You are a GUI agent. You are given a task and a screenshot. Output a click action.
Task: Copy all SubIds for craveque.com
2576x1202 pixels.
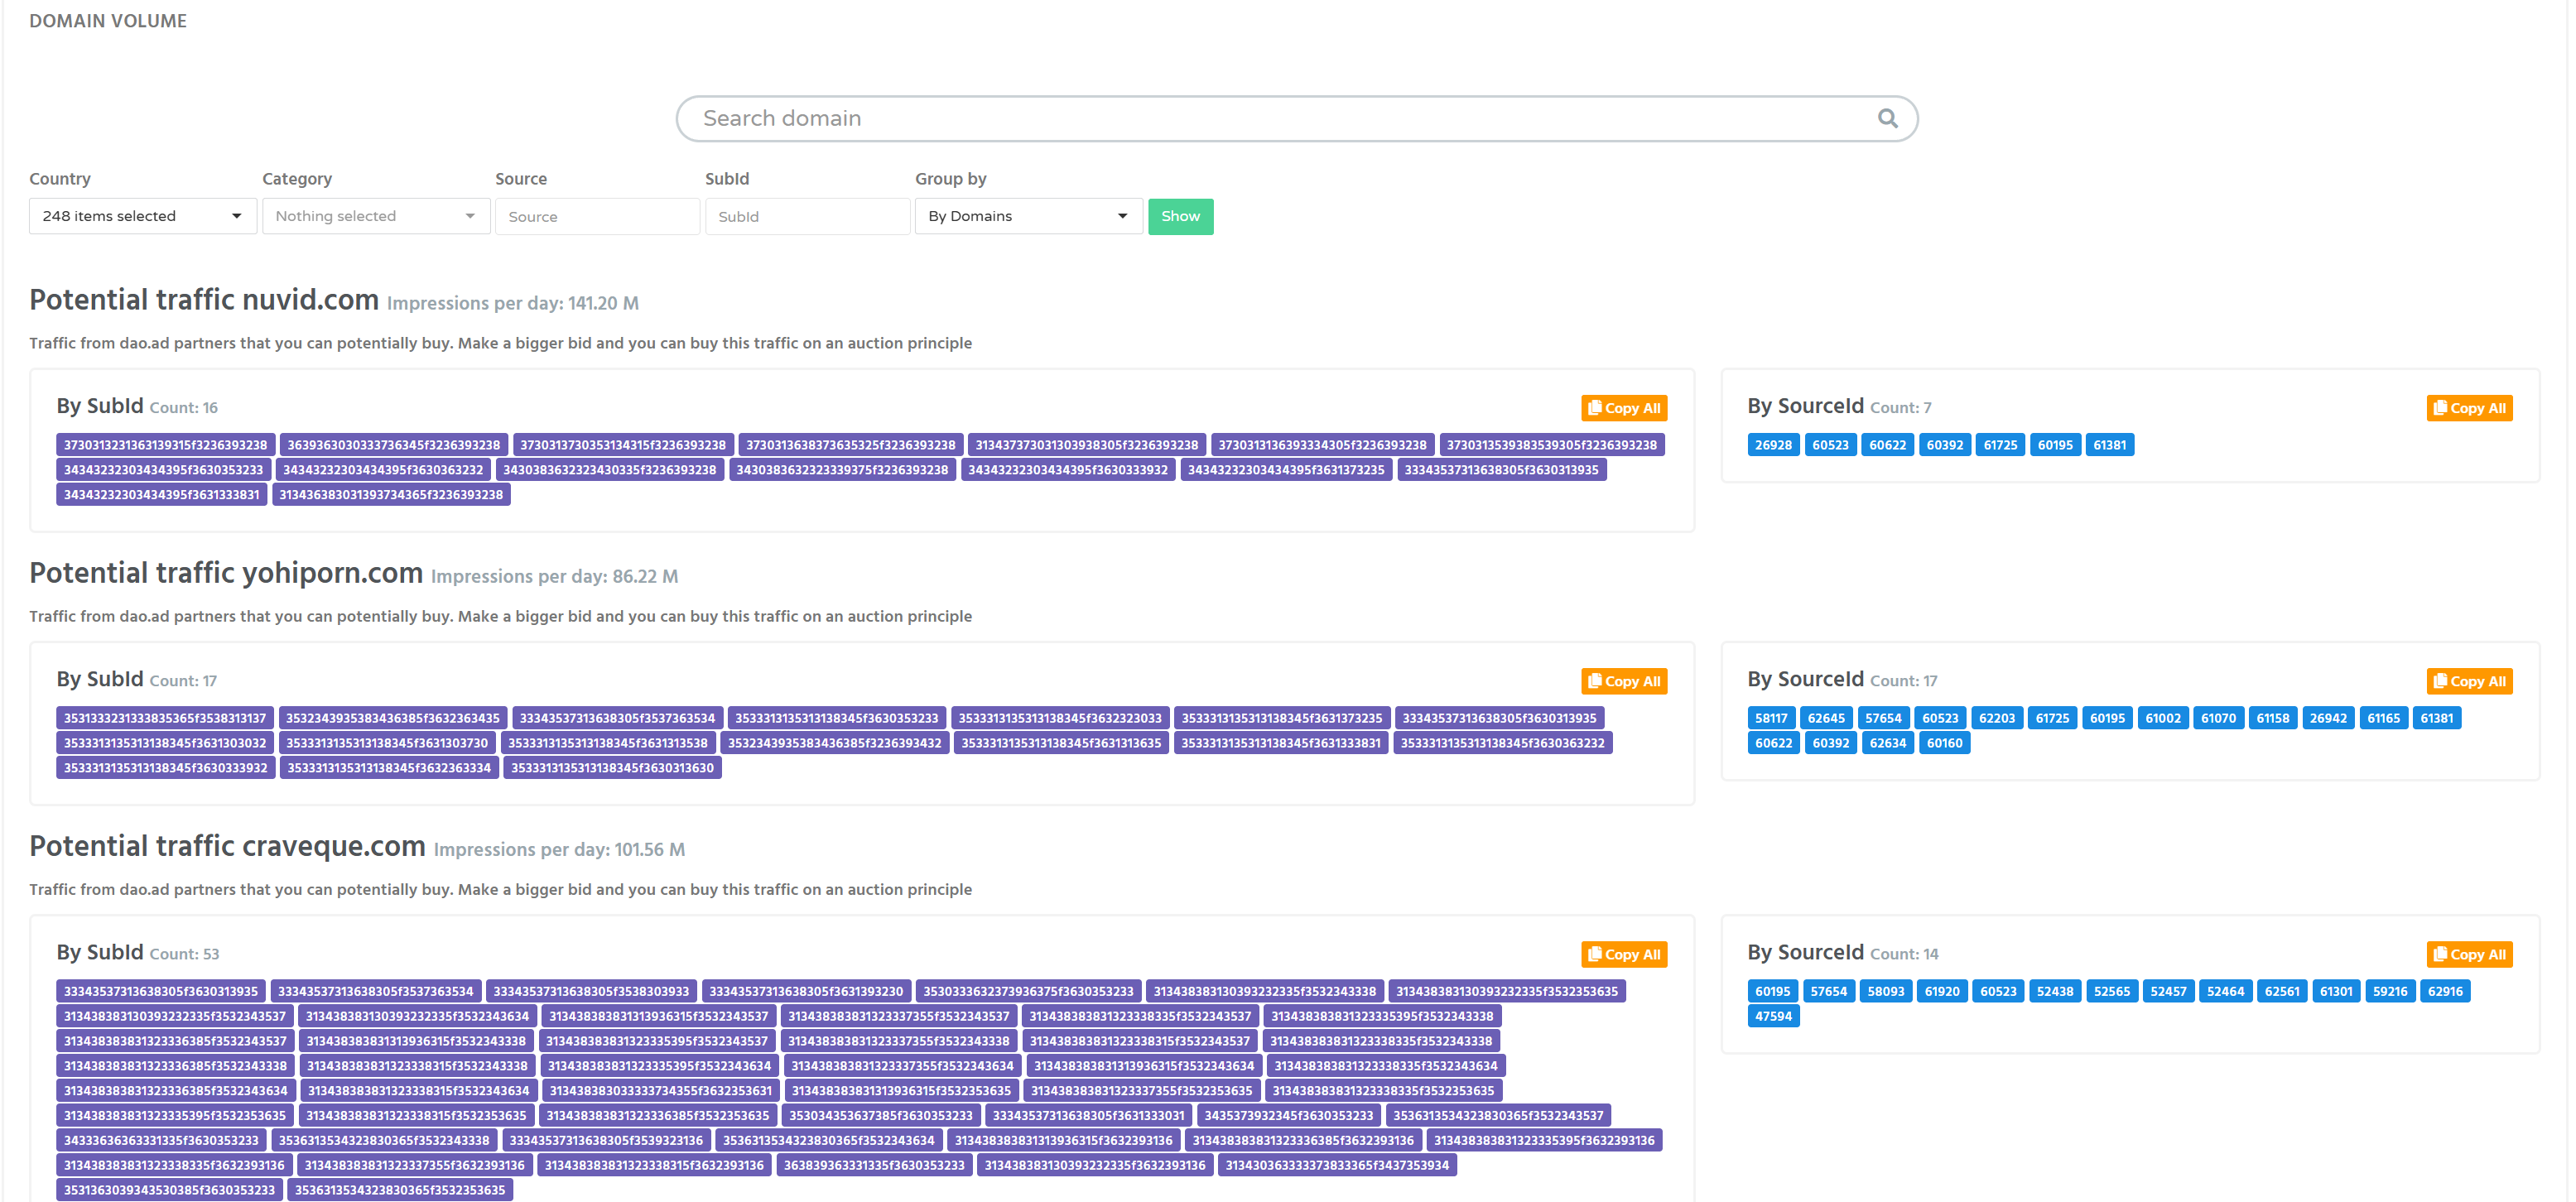1623,954
